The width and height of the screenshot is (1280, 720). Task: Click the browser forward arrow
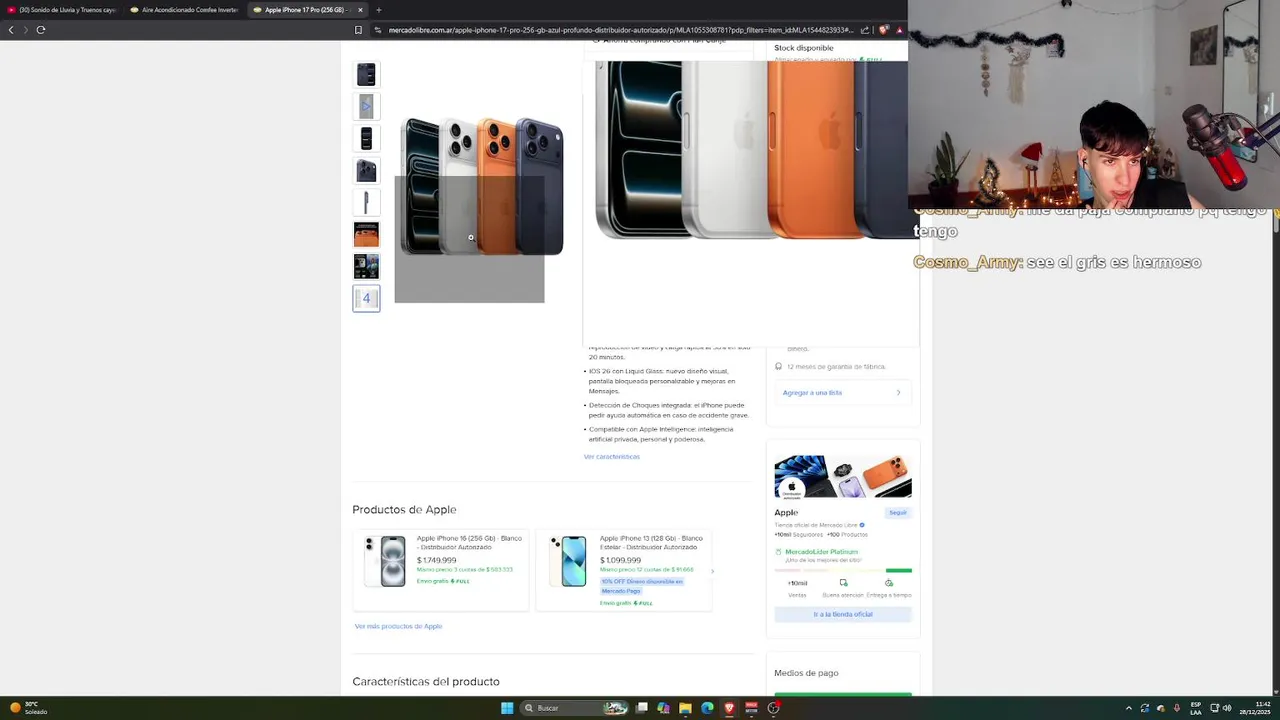[x=26, y=30]
